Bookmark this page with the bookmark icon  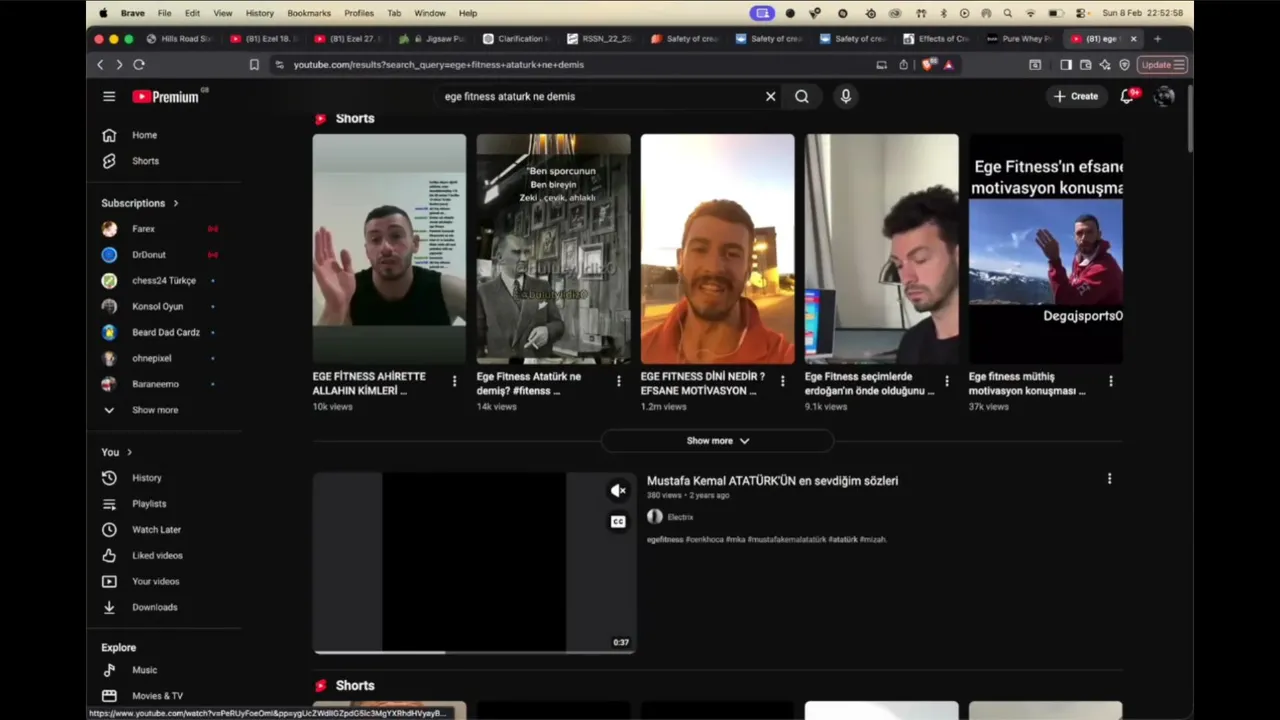(254, 65)
